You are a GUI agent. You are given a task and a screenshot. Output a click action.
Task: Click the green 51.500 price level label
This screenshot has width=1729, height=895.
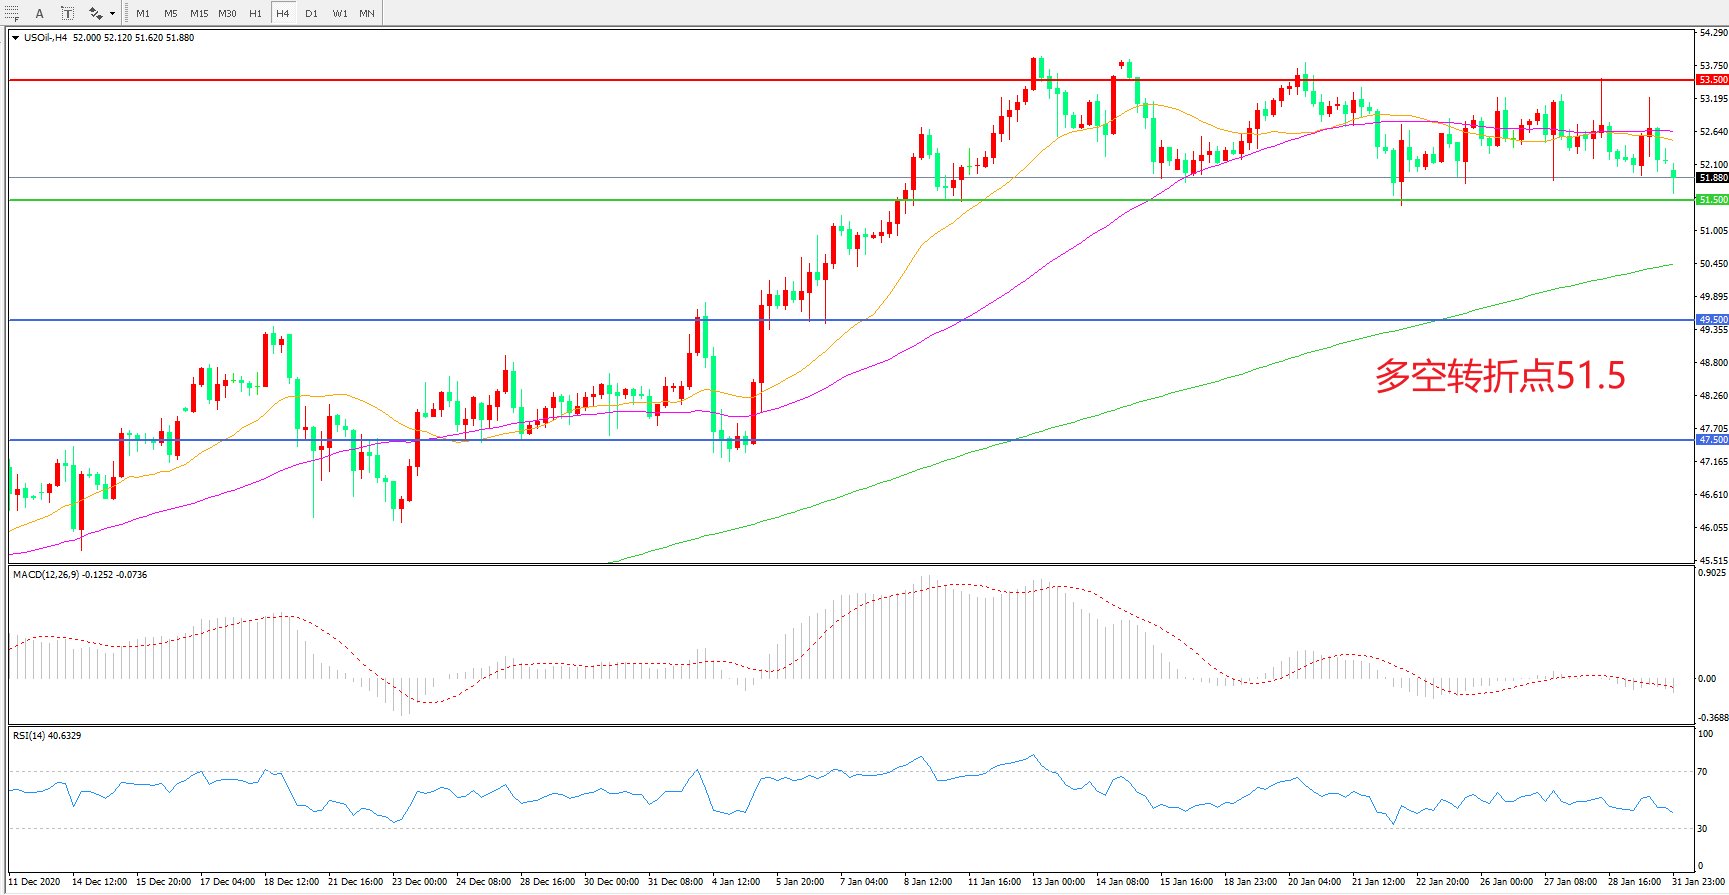pyautogui.click(x=1712, y=200)
